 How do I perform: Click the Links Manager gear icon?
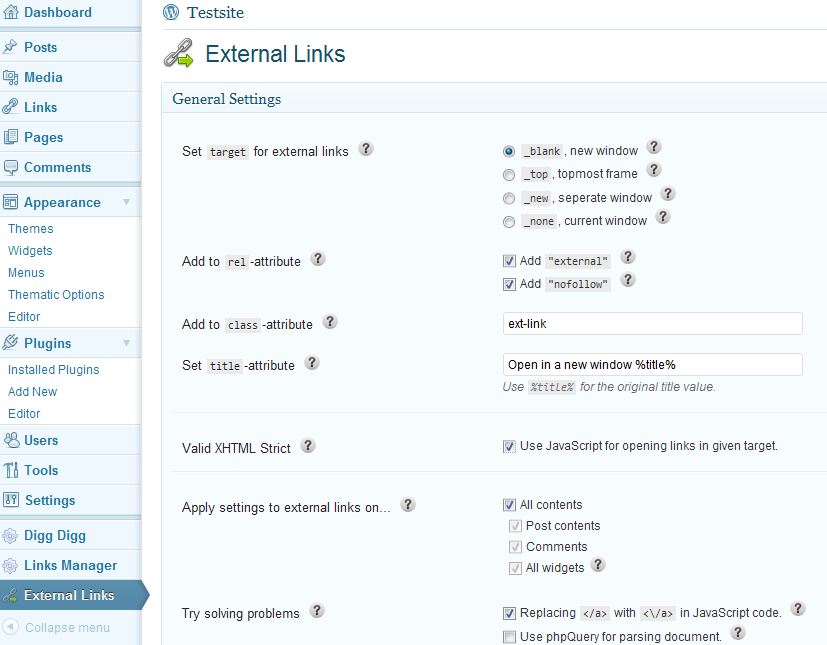[x=10, y=565]
